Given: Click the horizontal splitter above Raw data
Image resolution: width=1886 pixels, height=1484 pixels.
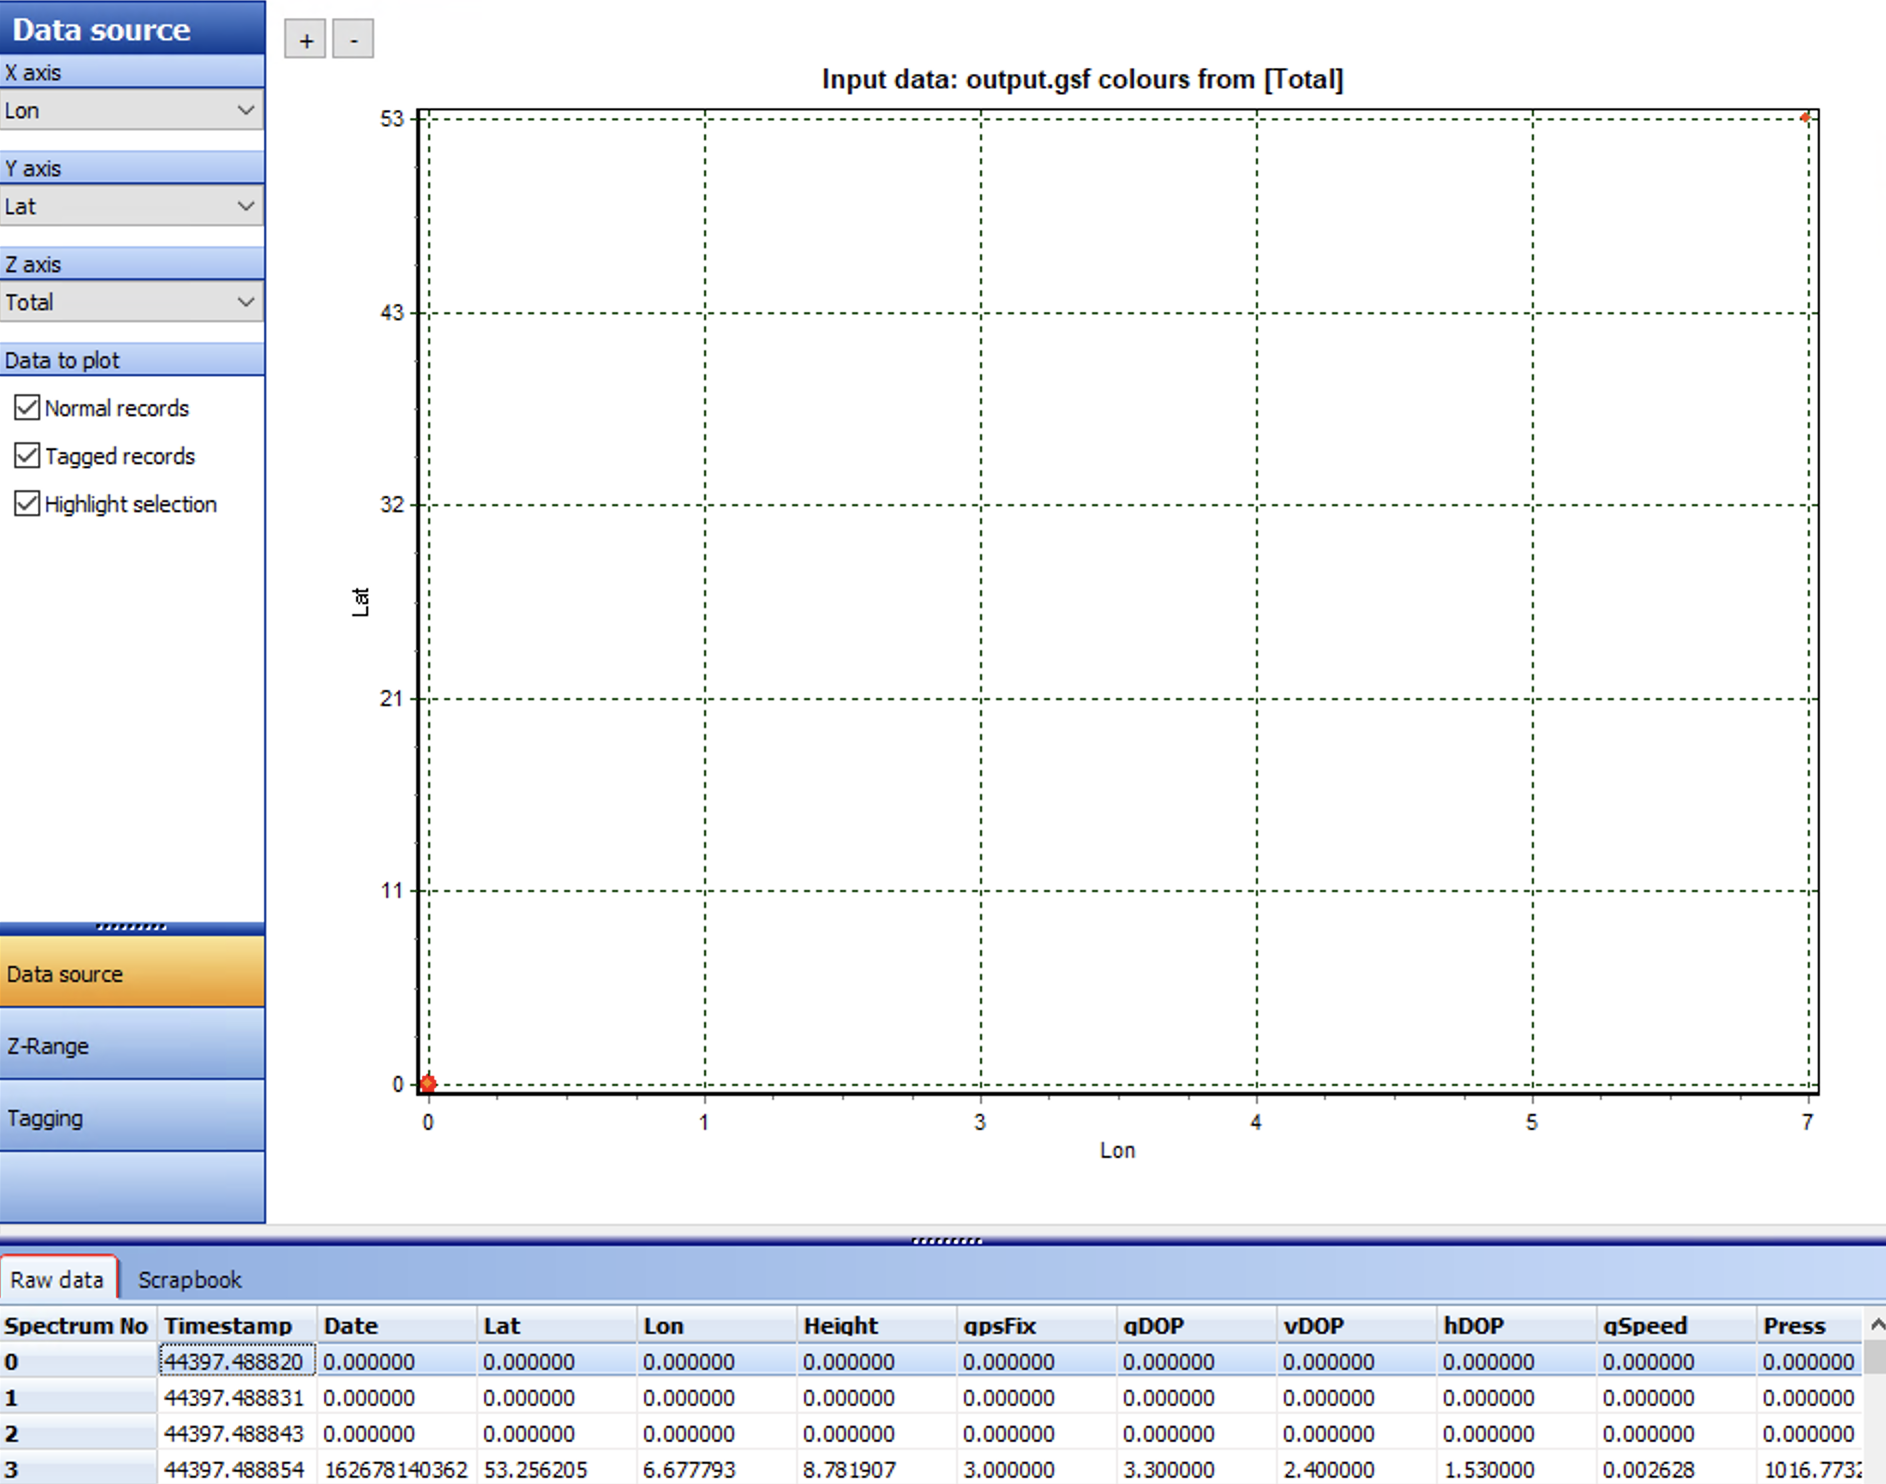Looking at the screenshot, I should (946, 1241).
